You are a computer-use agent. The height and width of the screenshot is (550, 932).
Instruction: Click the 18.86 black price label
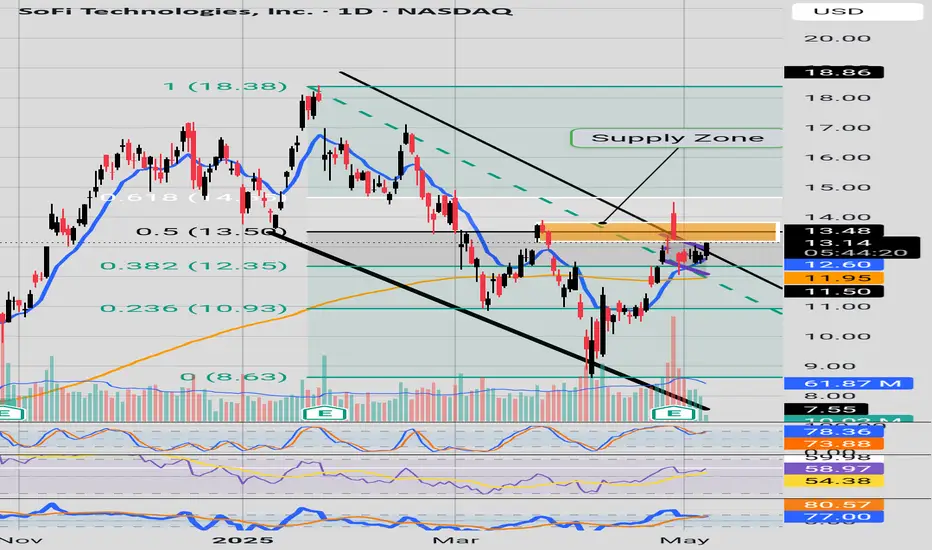click(834, 73)
